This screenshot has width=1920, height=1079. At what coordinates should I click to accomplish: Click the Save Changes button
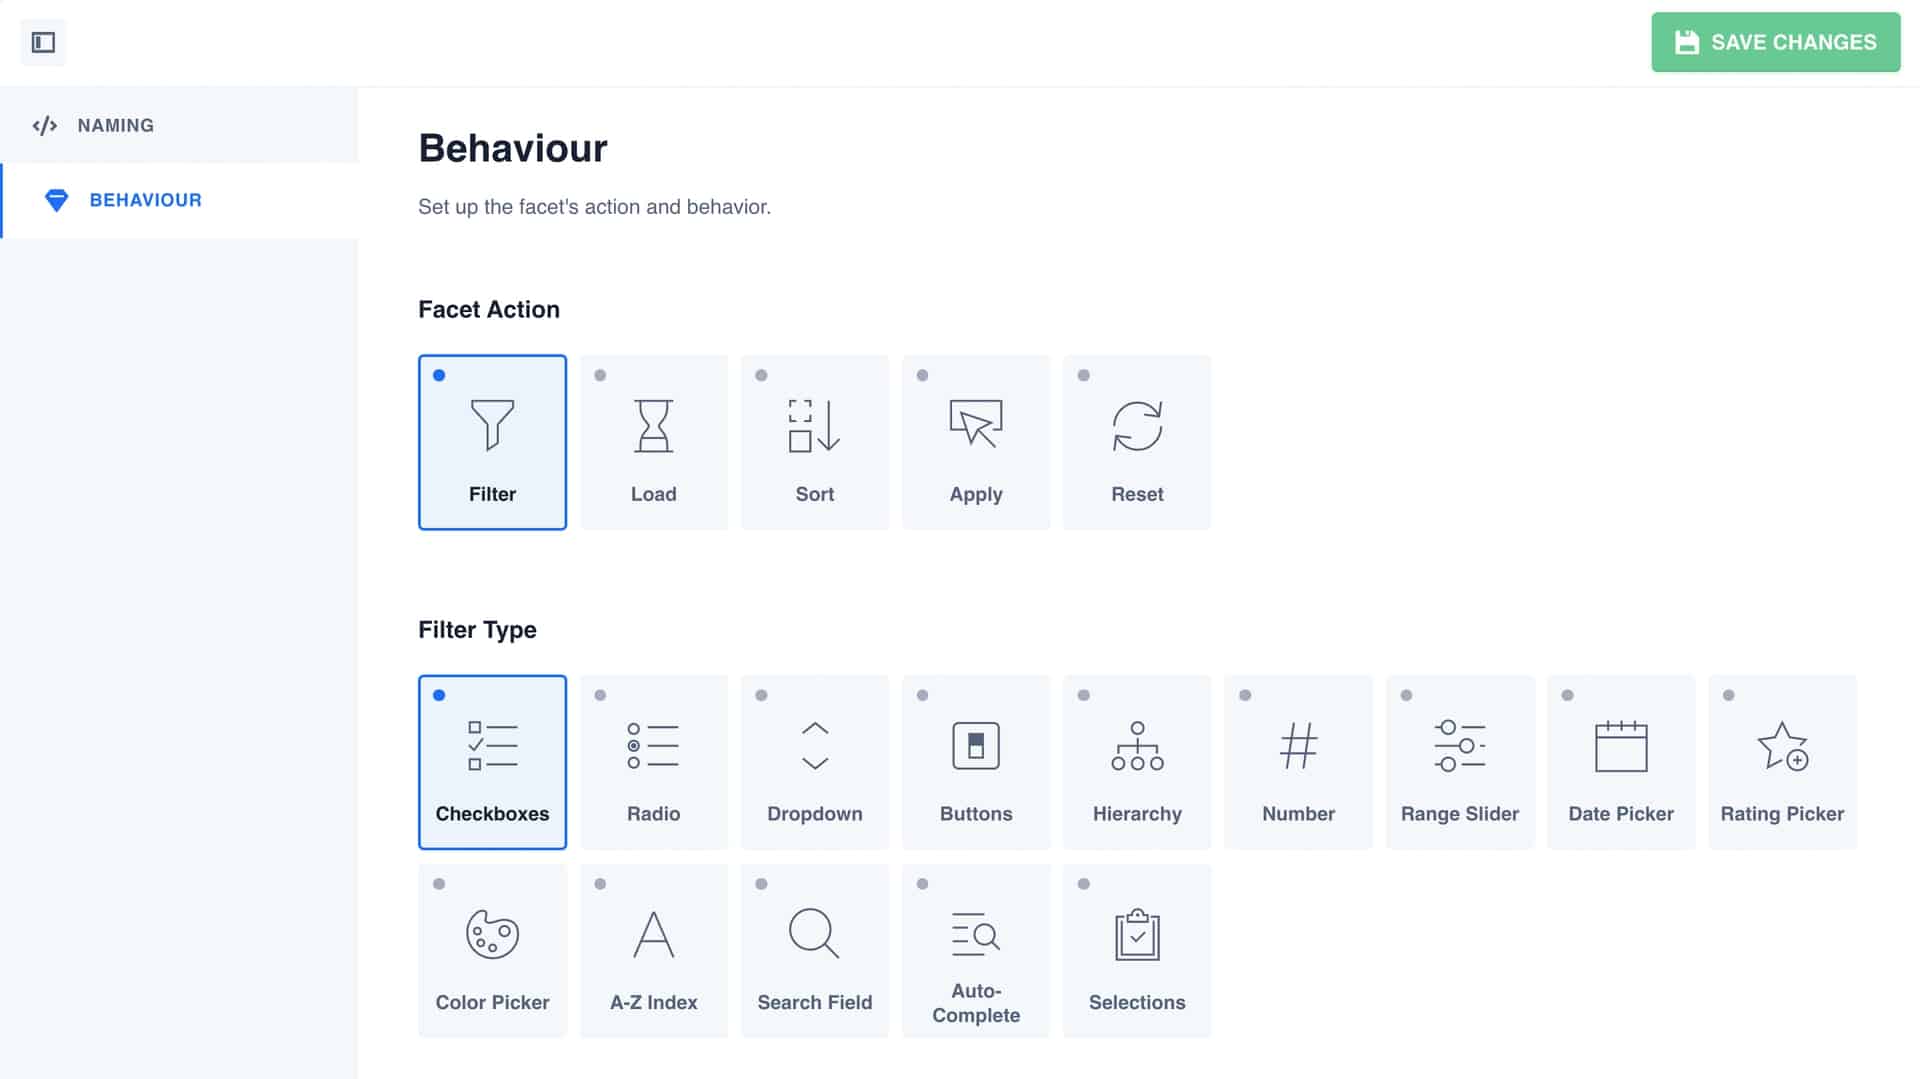pos(1775,42)
